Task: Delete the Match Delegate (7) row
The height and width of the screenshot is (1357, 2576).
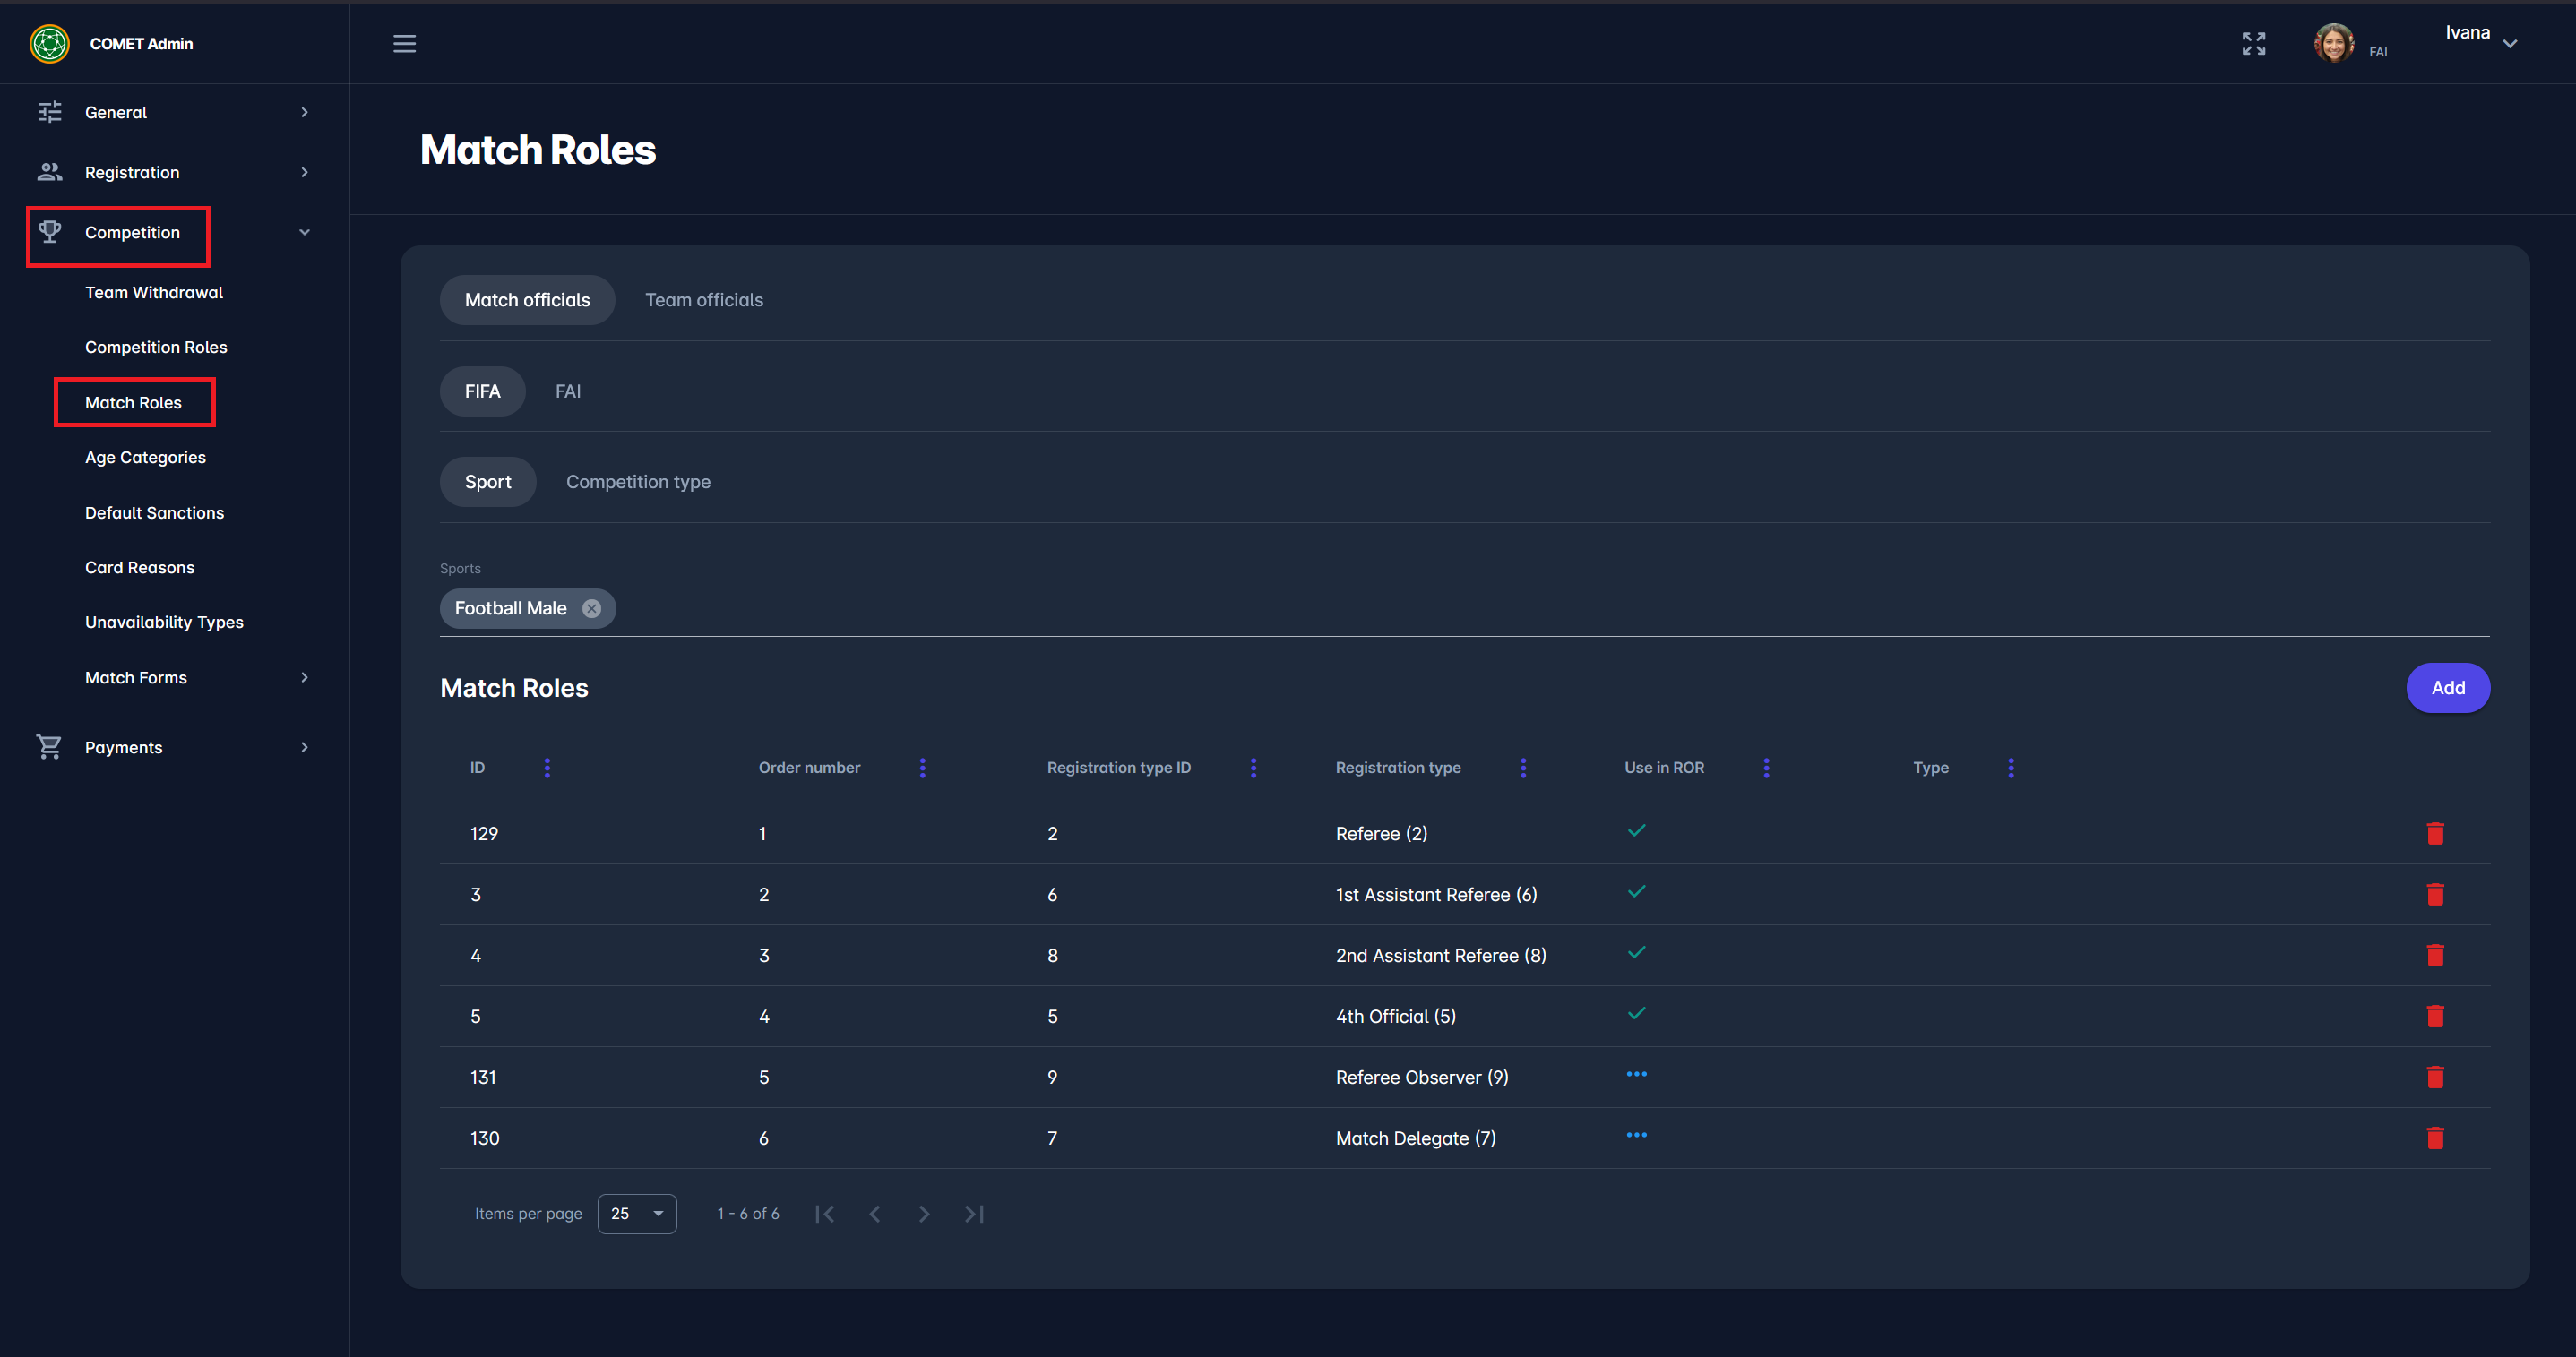Action: click(2434, 1138)
